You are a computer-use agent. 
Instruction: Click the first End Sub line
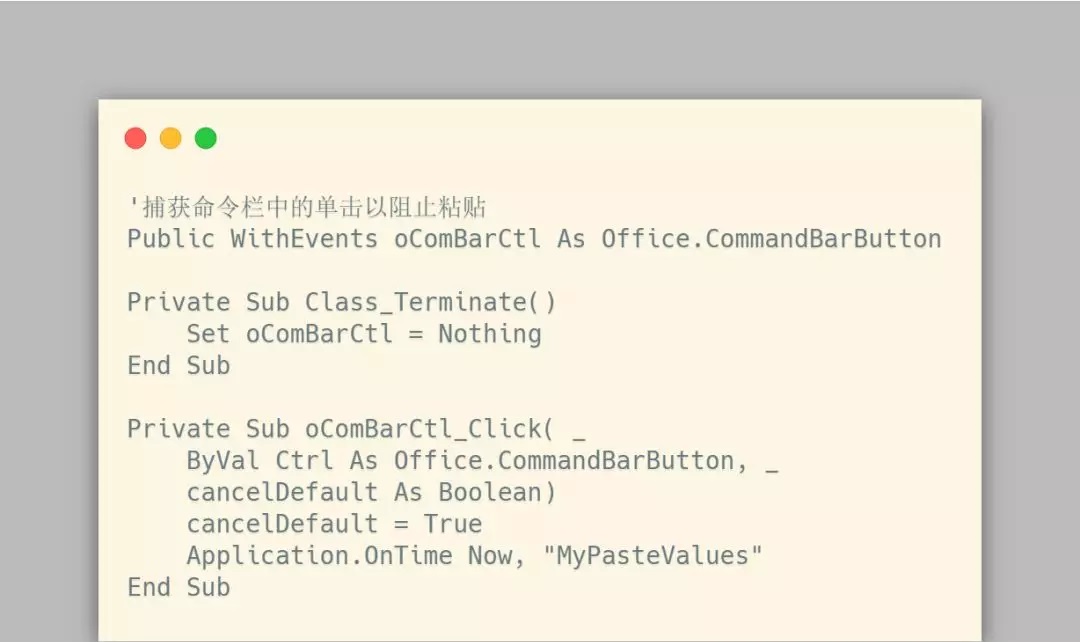click(x=179, y=366)
